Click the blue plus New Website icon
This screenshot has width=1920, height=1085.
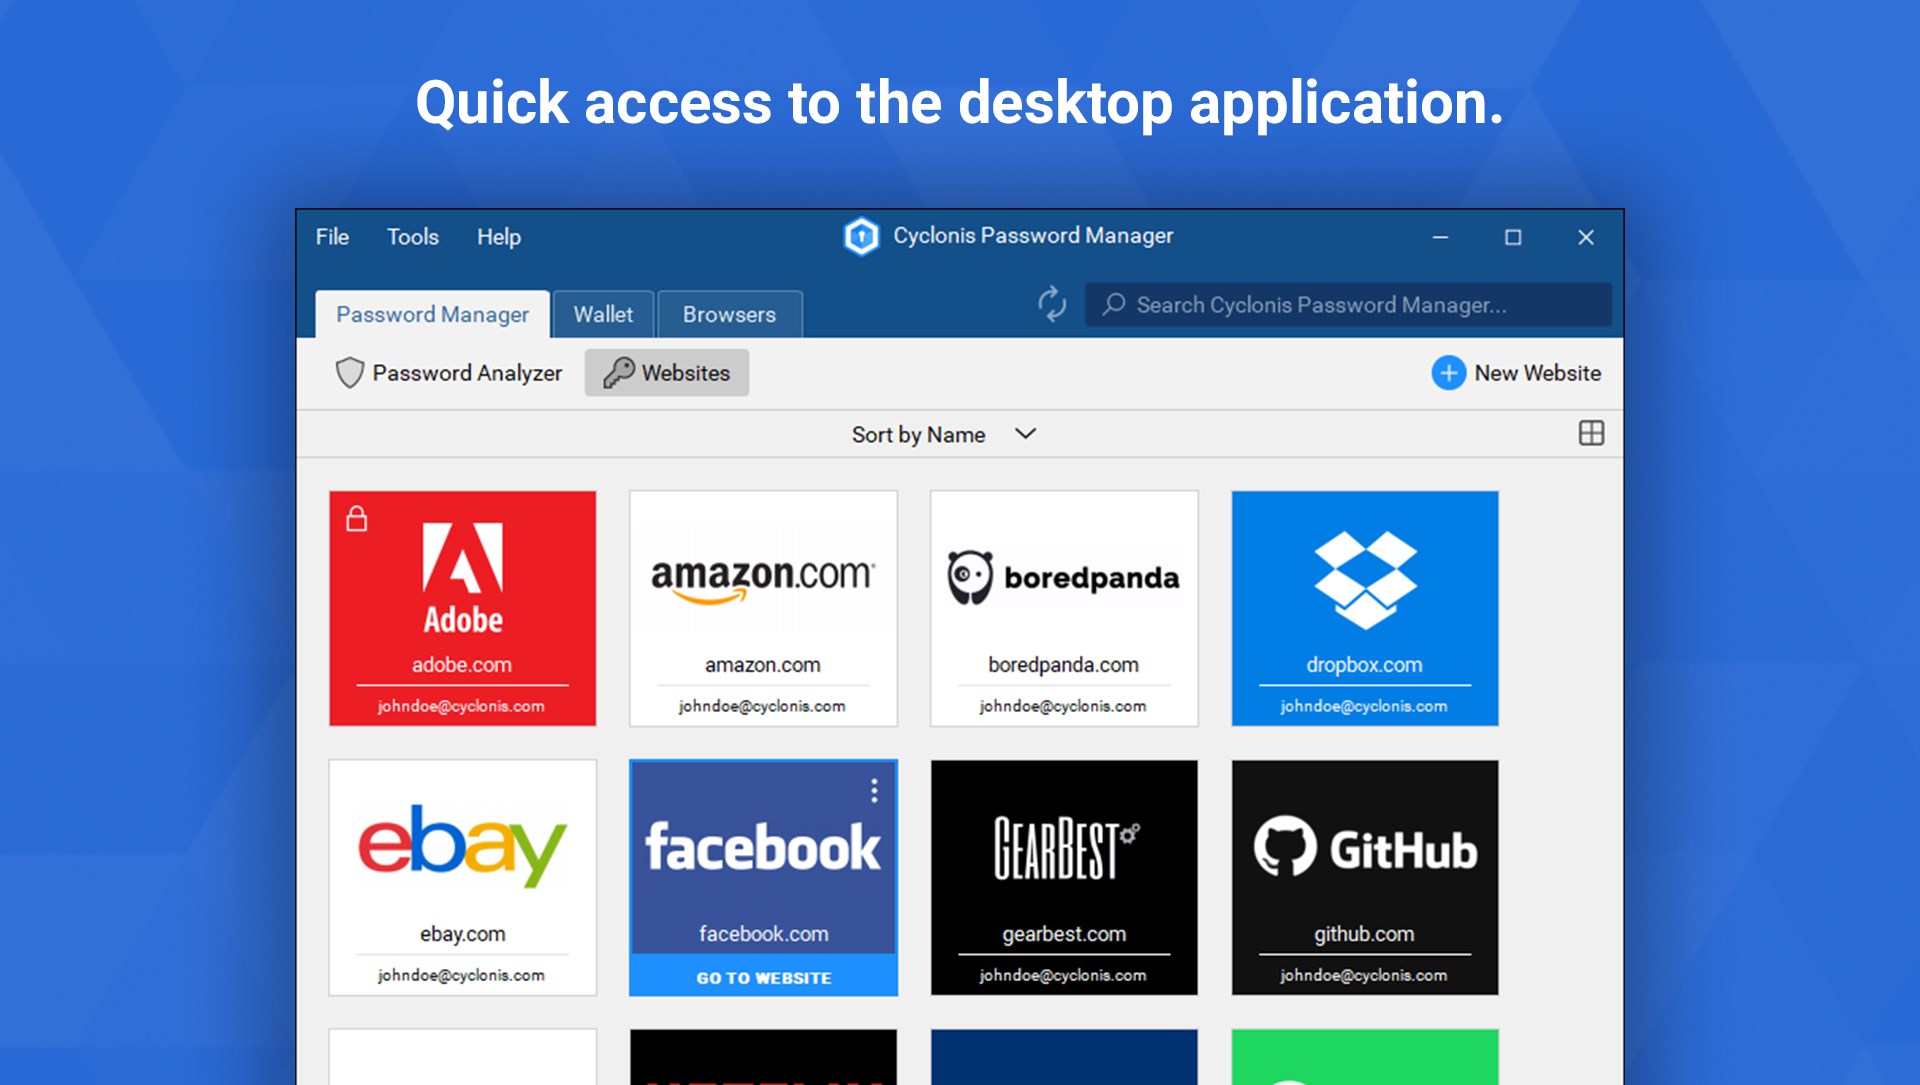click(1448, 373)
